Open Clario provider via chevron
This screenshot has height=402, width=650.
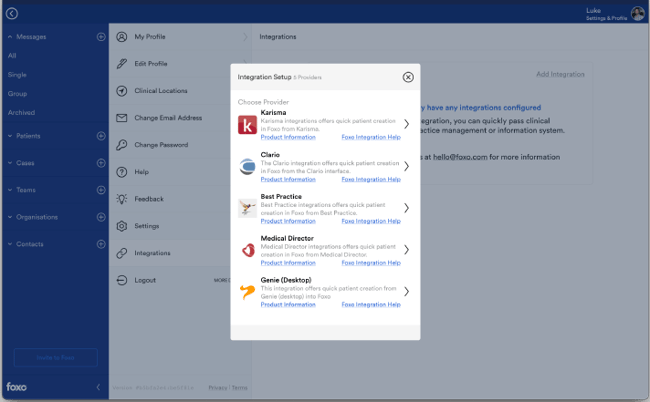click(x=407, y=166)
